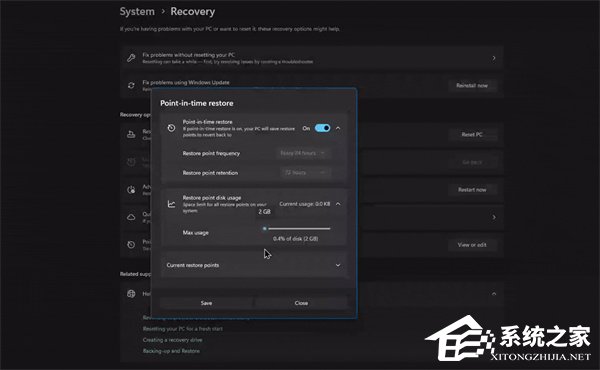Image resolution: width=600 pixels, height=370 pixels.
Task: Expand the Current restore points section
Action: (x=338, y=265)
